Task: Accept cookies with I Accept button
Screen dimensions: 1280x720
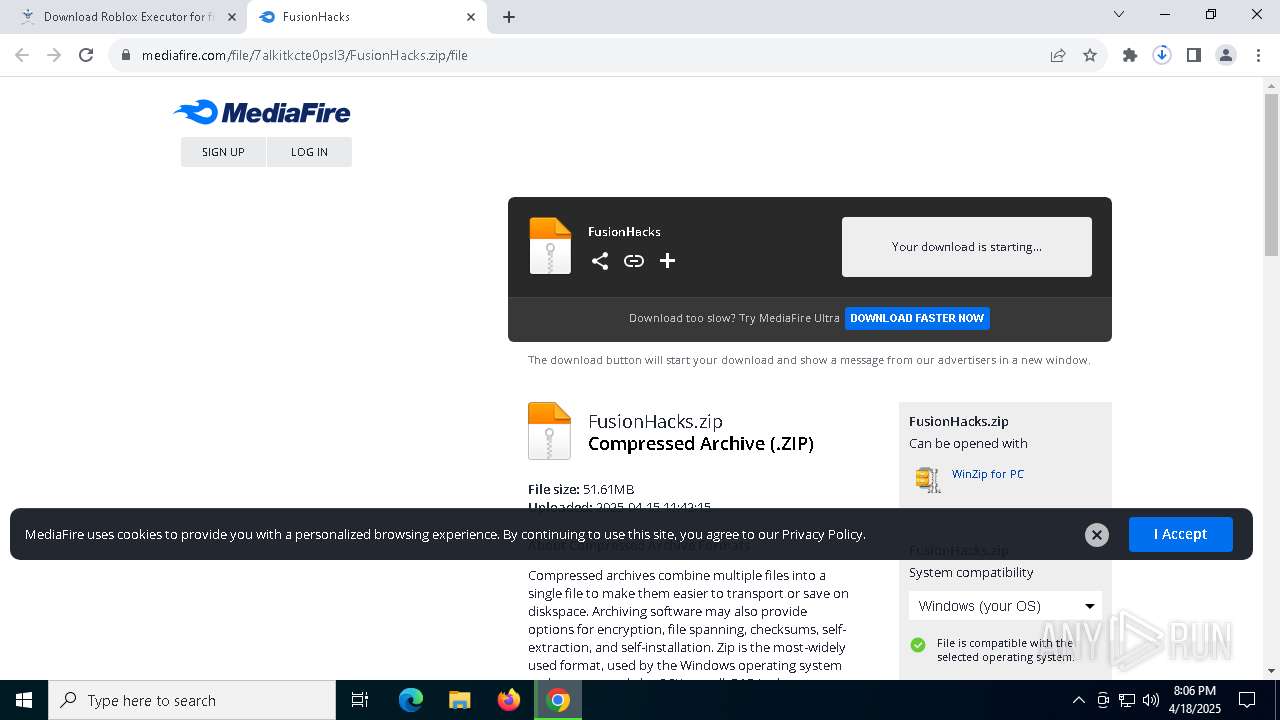Action: pos(1180,534)
